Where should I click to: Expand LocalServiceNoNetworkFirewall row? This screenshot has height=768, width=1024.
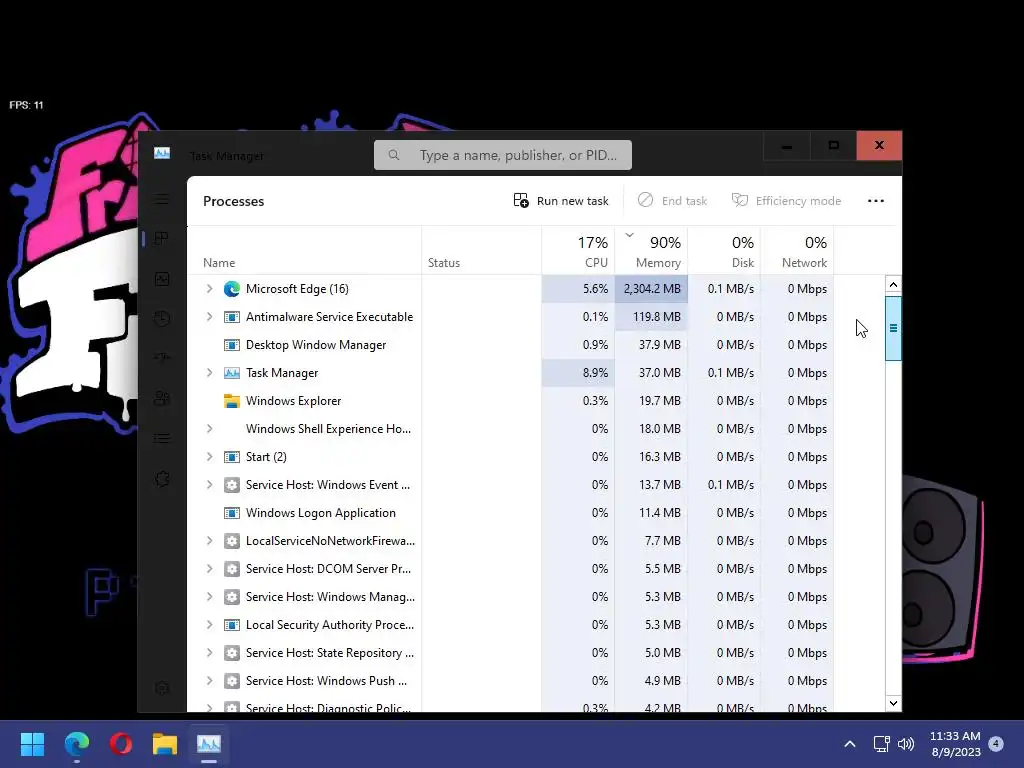click(209, 541)
